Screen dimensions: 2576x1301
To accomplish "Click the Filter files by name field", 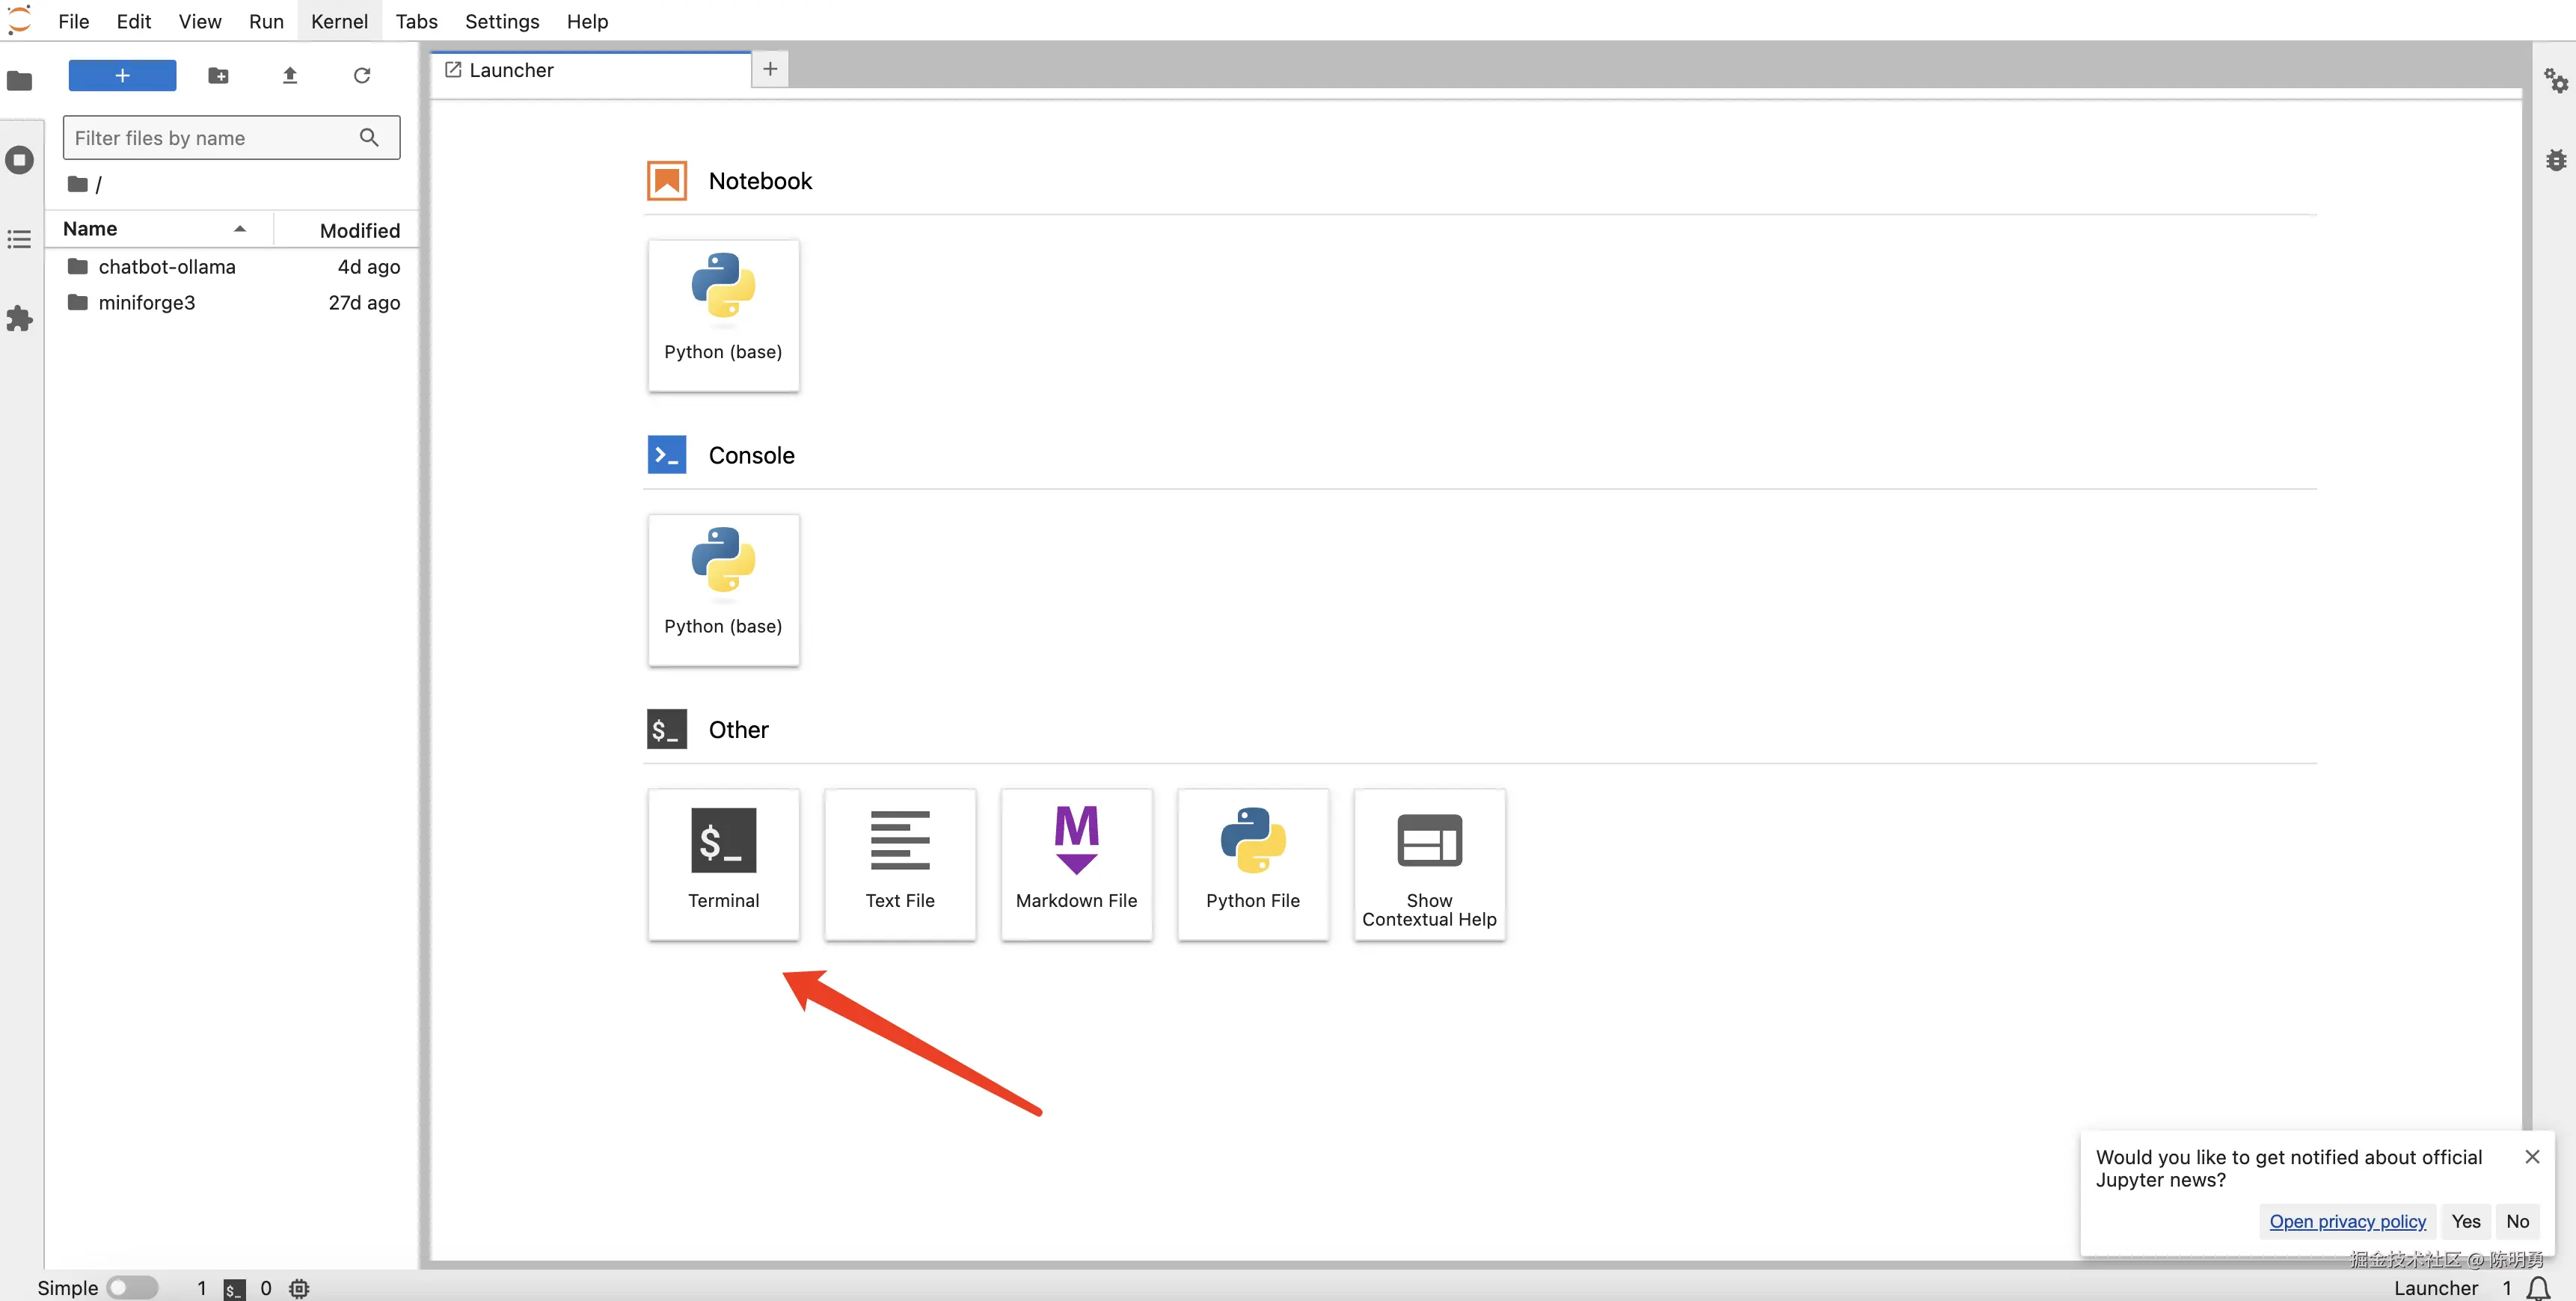I will tap(212, 138).
